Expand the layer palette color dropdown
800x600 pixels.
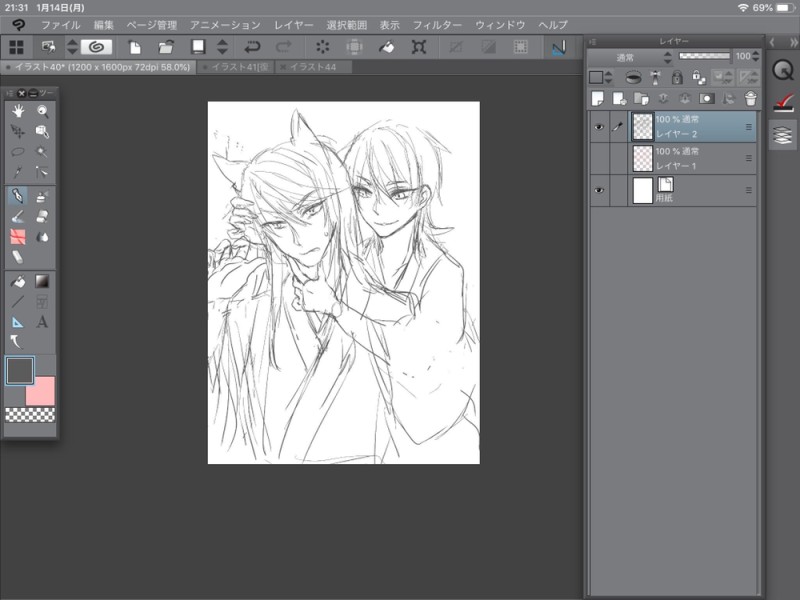click(599, 77)
